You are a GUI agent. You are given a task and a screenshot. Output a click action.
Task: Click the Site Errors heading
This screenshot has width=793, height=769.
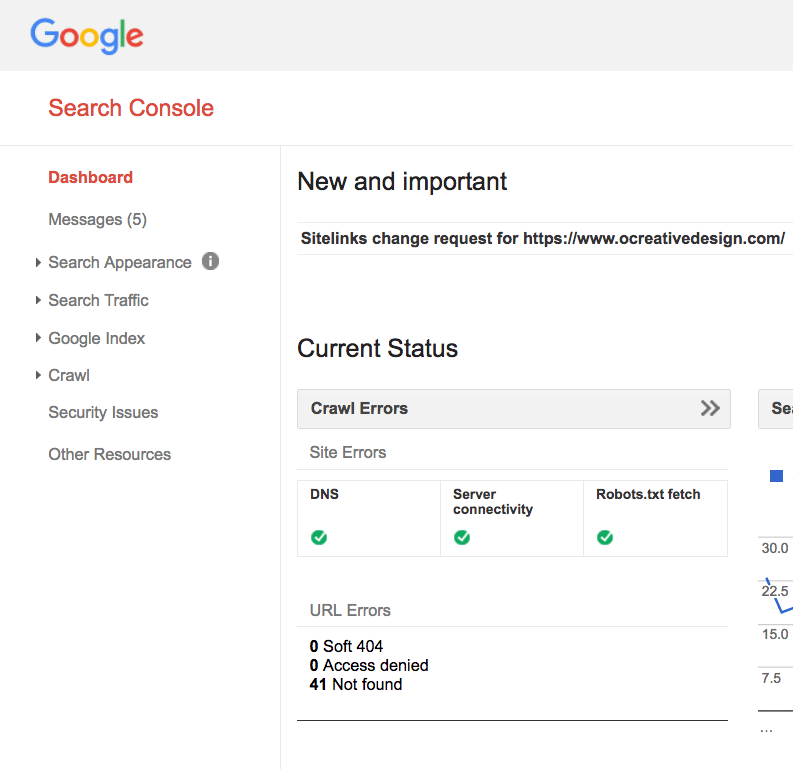pos(348,452)
